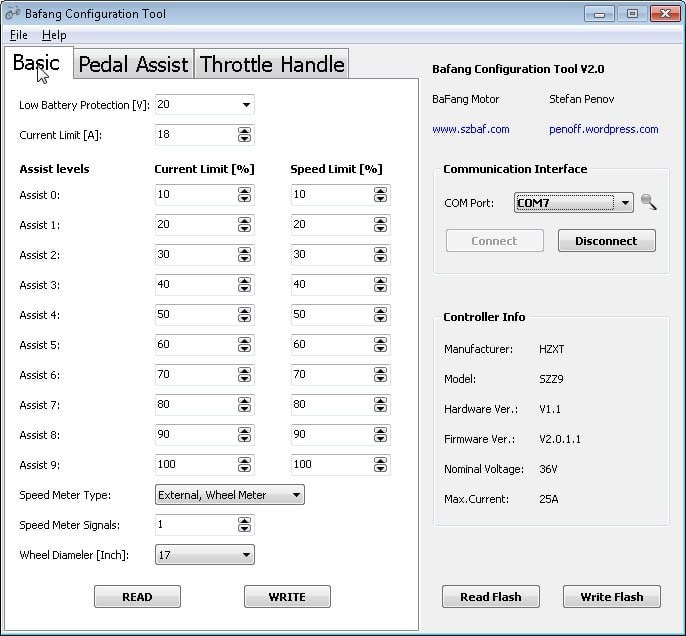The image size is (686, 636).
Task: Click the Stefan Penov author text
Action: [x=582, y=99]
